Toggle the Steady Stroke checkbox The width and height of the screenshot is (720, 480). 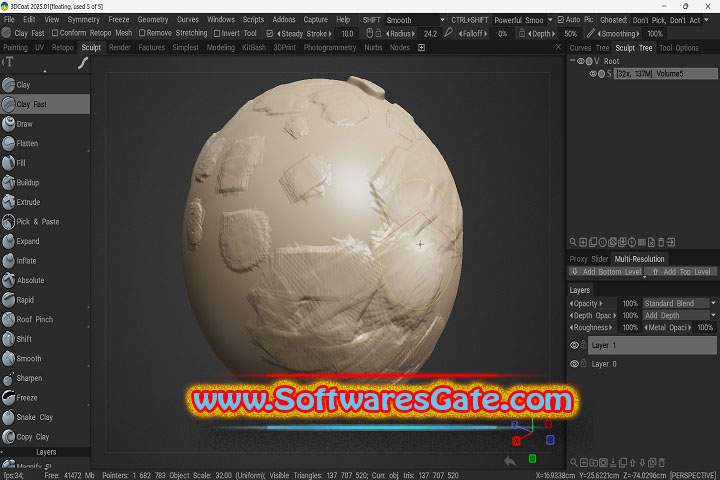[270, 34]
